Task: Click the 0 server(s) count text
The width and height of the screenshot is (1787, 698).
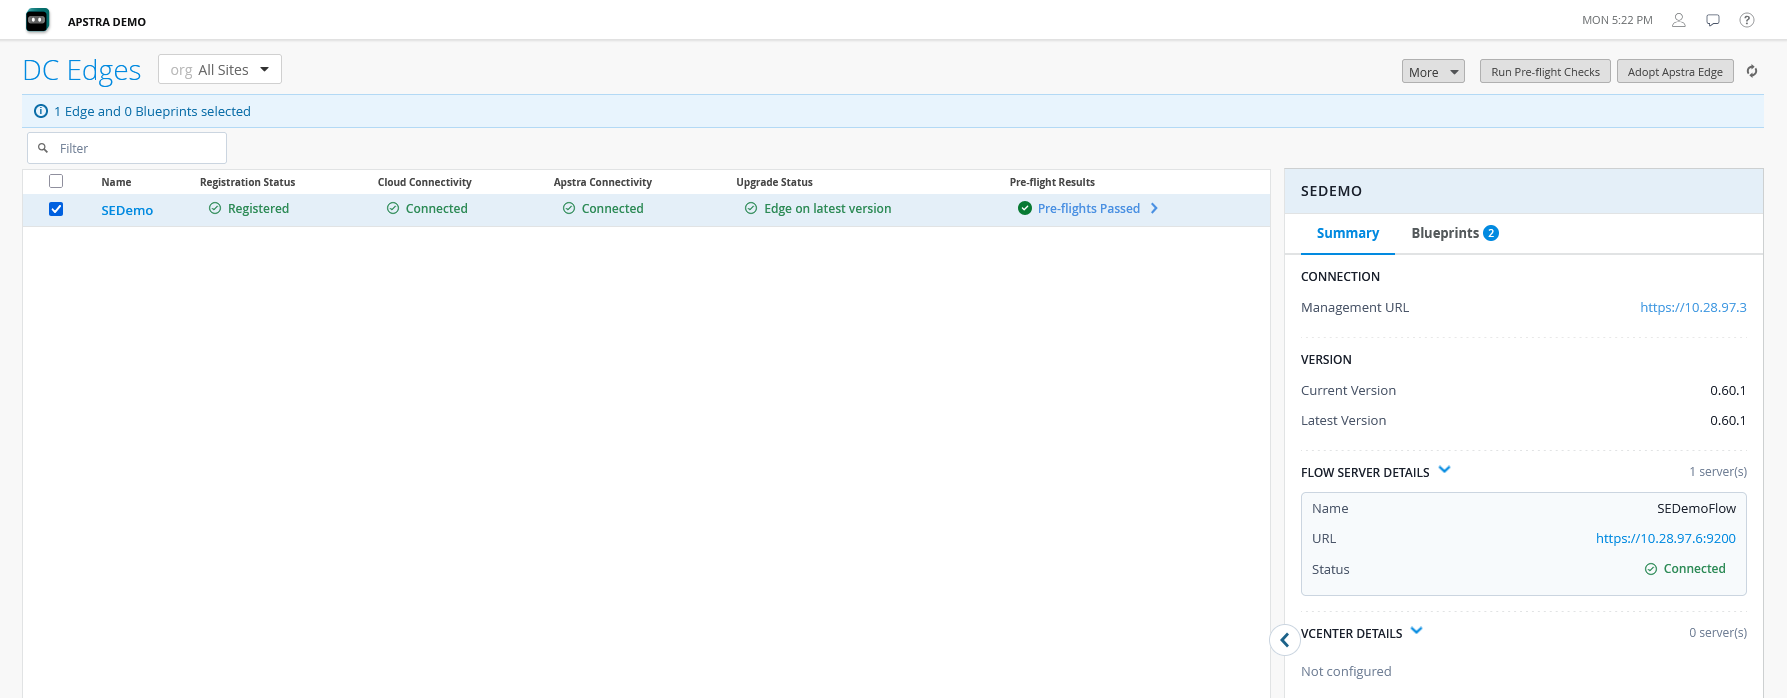Action: [1718, 632]
